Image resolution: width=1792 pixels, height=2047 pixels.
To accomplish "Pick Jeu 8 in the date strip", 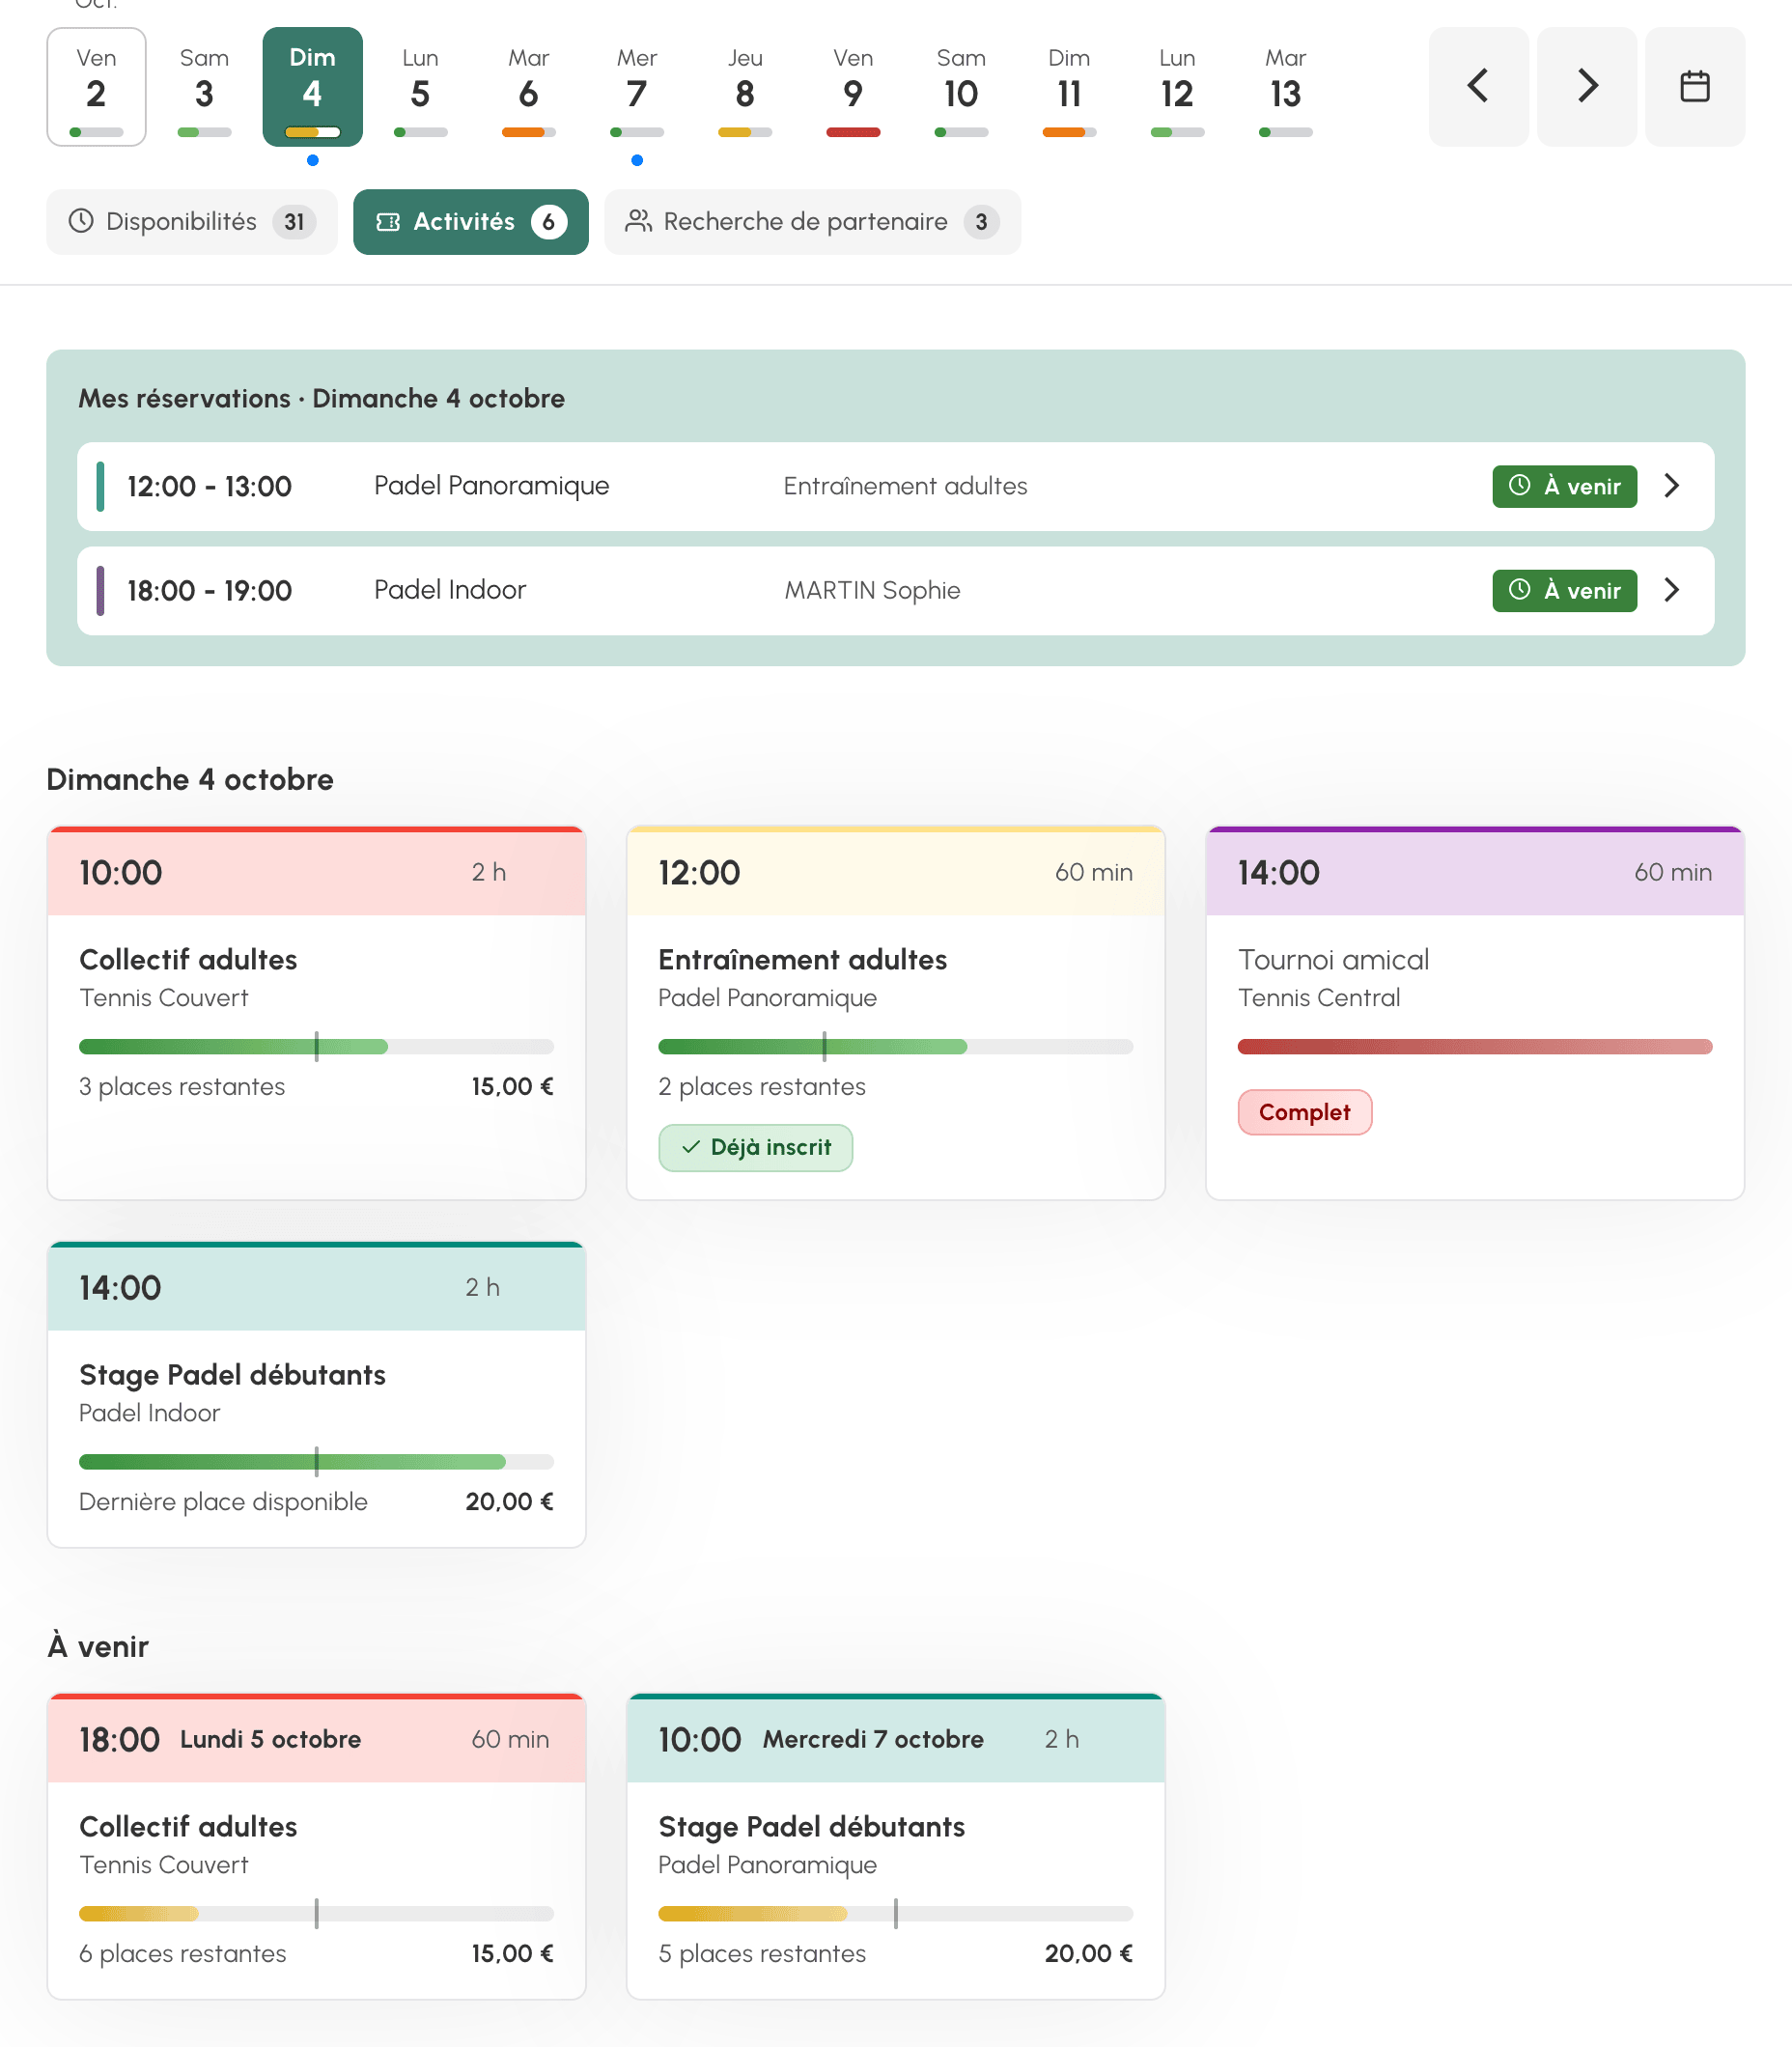I will tap(745, 87).
